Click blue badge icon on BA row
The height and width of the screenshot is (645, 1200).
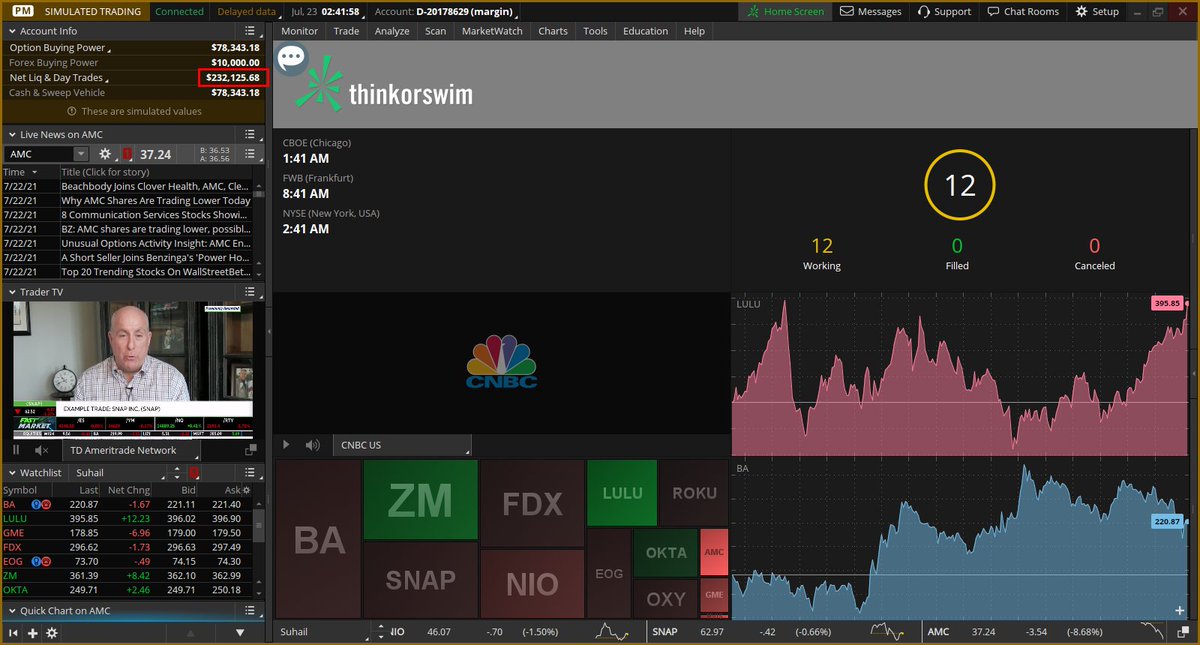pos(36,504)
